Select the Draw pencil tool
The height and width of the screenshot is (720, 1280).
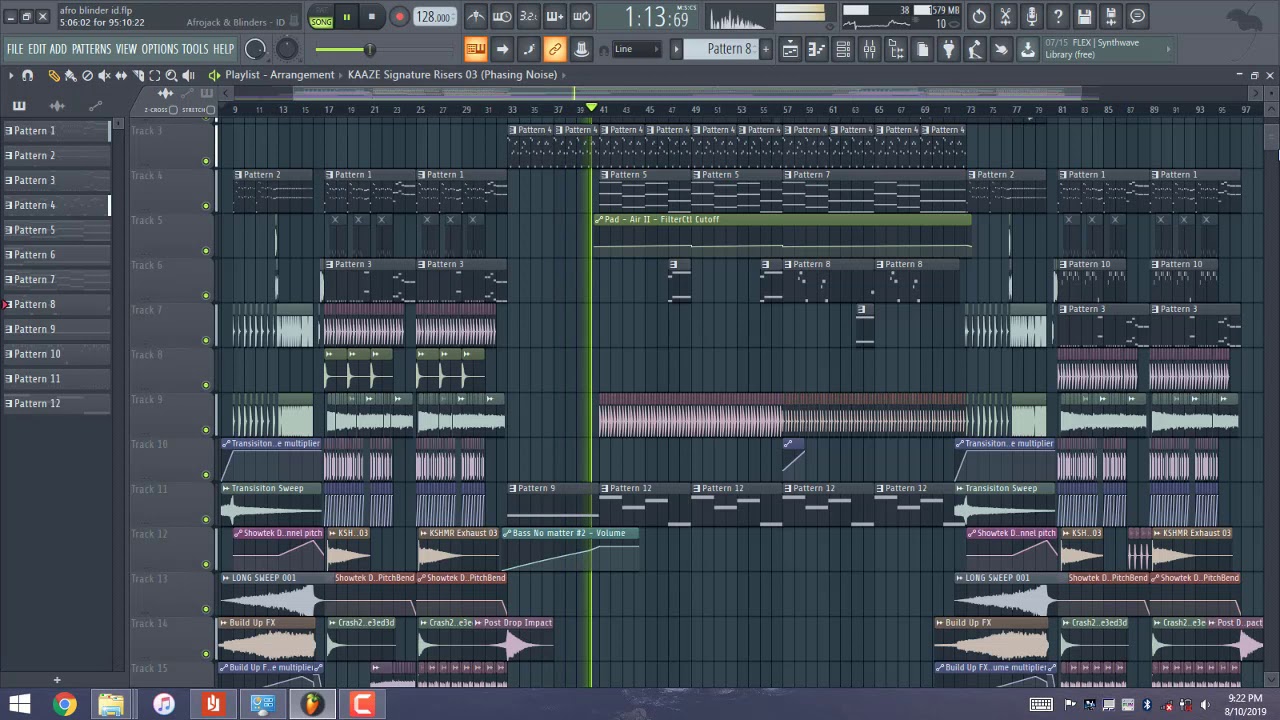[54, 75]
